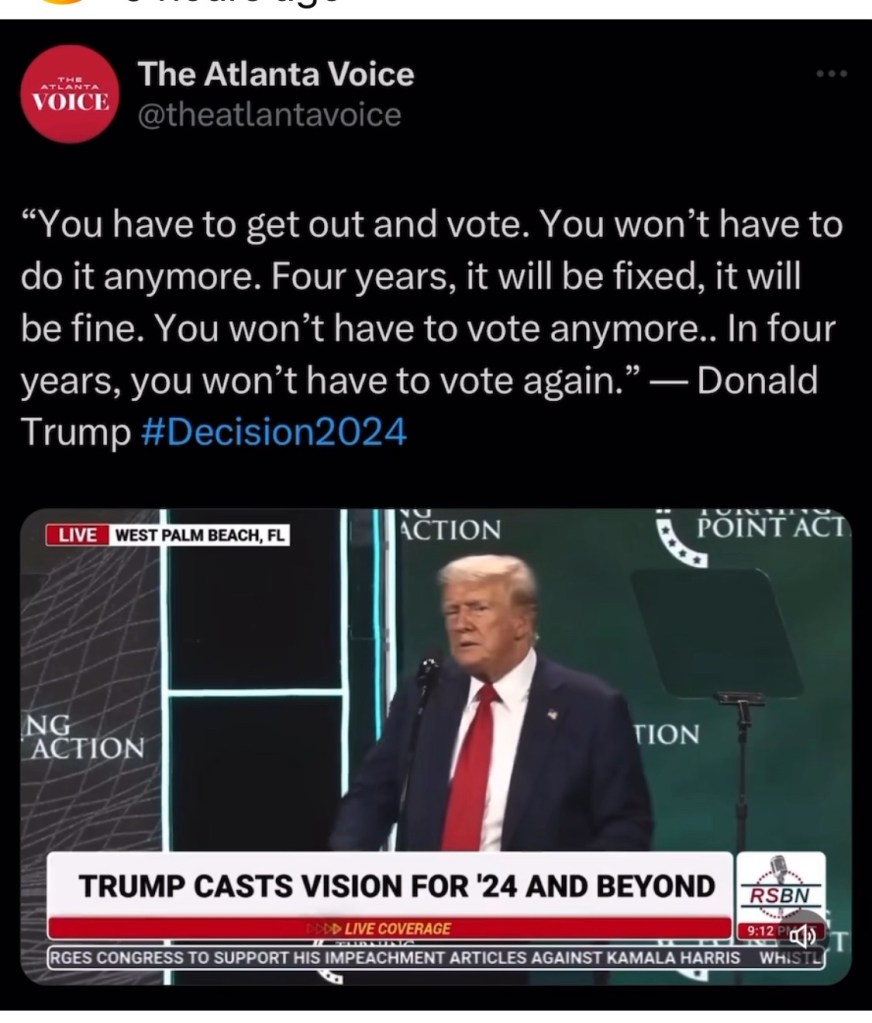The height and width of the screenshot is (1023, 872).
Task: Click the Trump Casts Vision headline banner
Action: click(391, 885)
